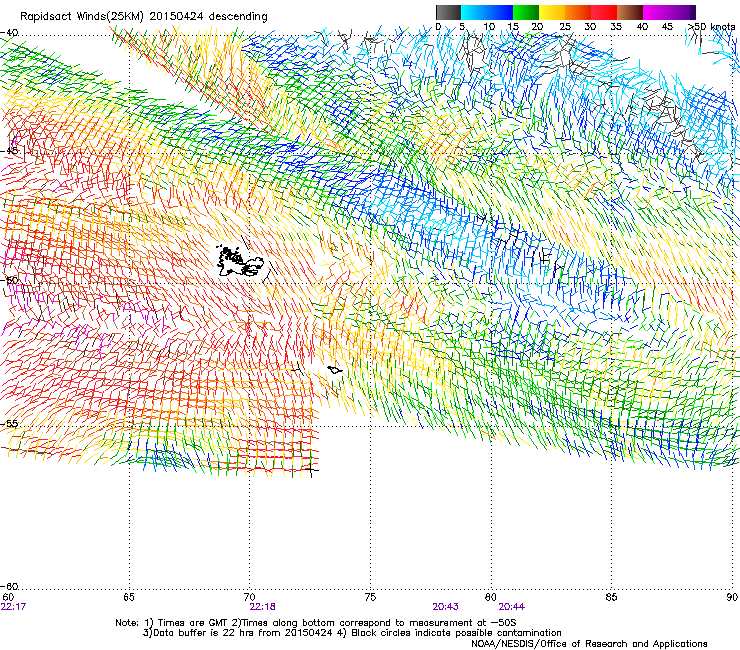
Task: Click the '-50' latitude label
Action: 9,281
